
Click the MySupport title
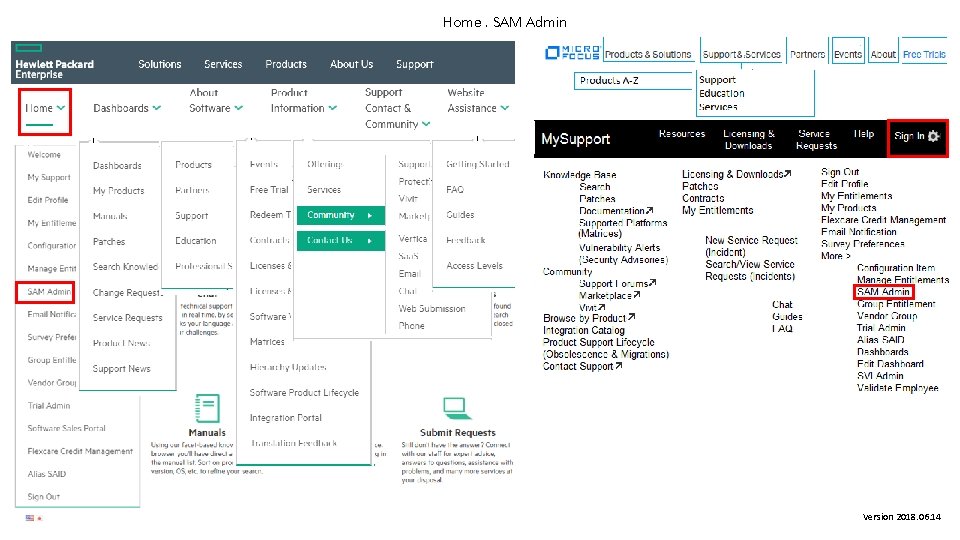[576, 139]
